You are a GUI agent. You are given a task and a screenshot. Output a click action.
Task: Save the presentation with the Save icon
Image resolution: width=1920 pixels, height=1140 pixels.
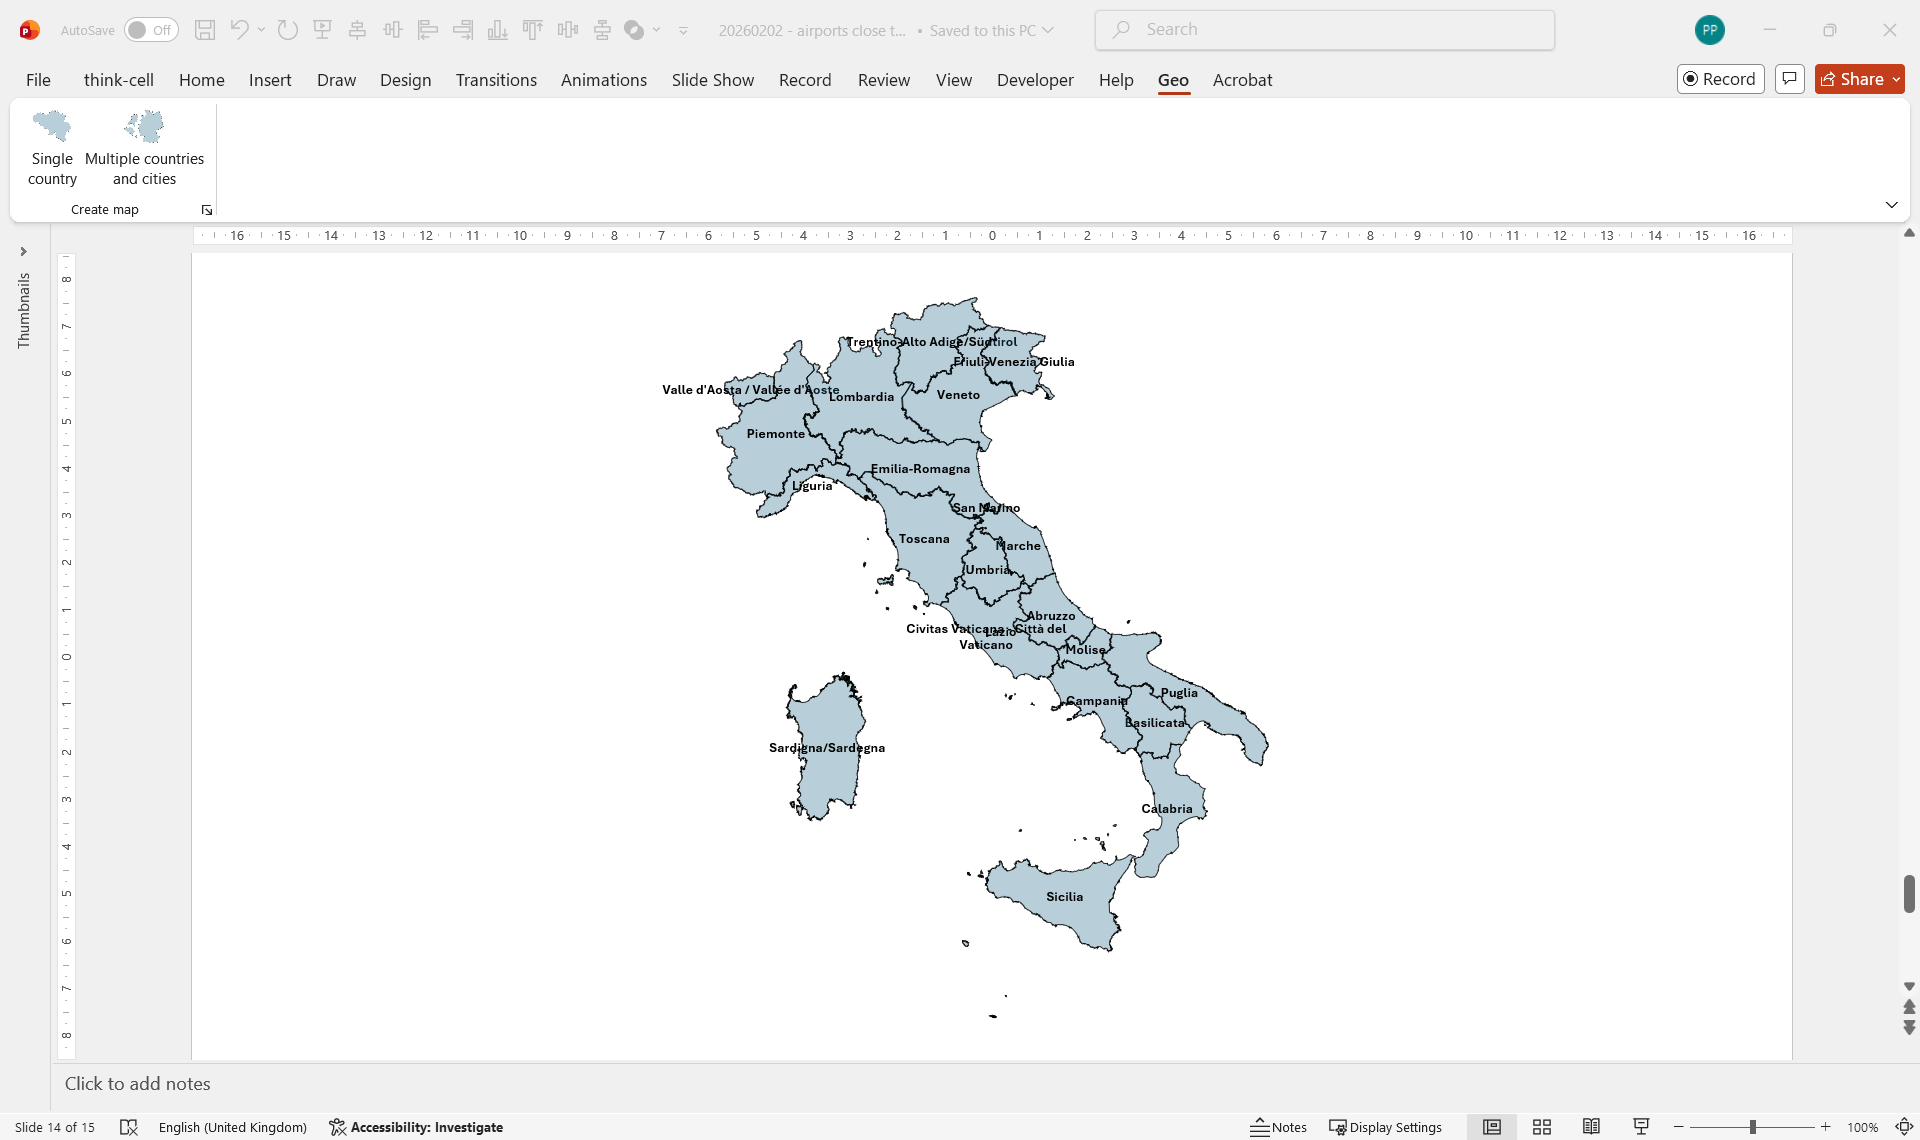206,29
